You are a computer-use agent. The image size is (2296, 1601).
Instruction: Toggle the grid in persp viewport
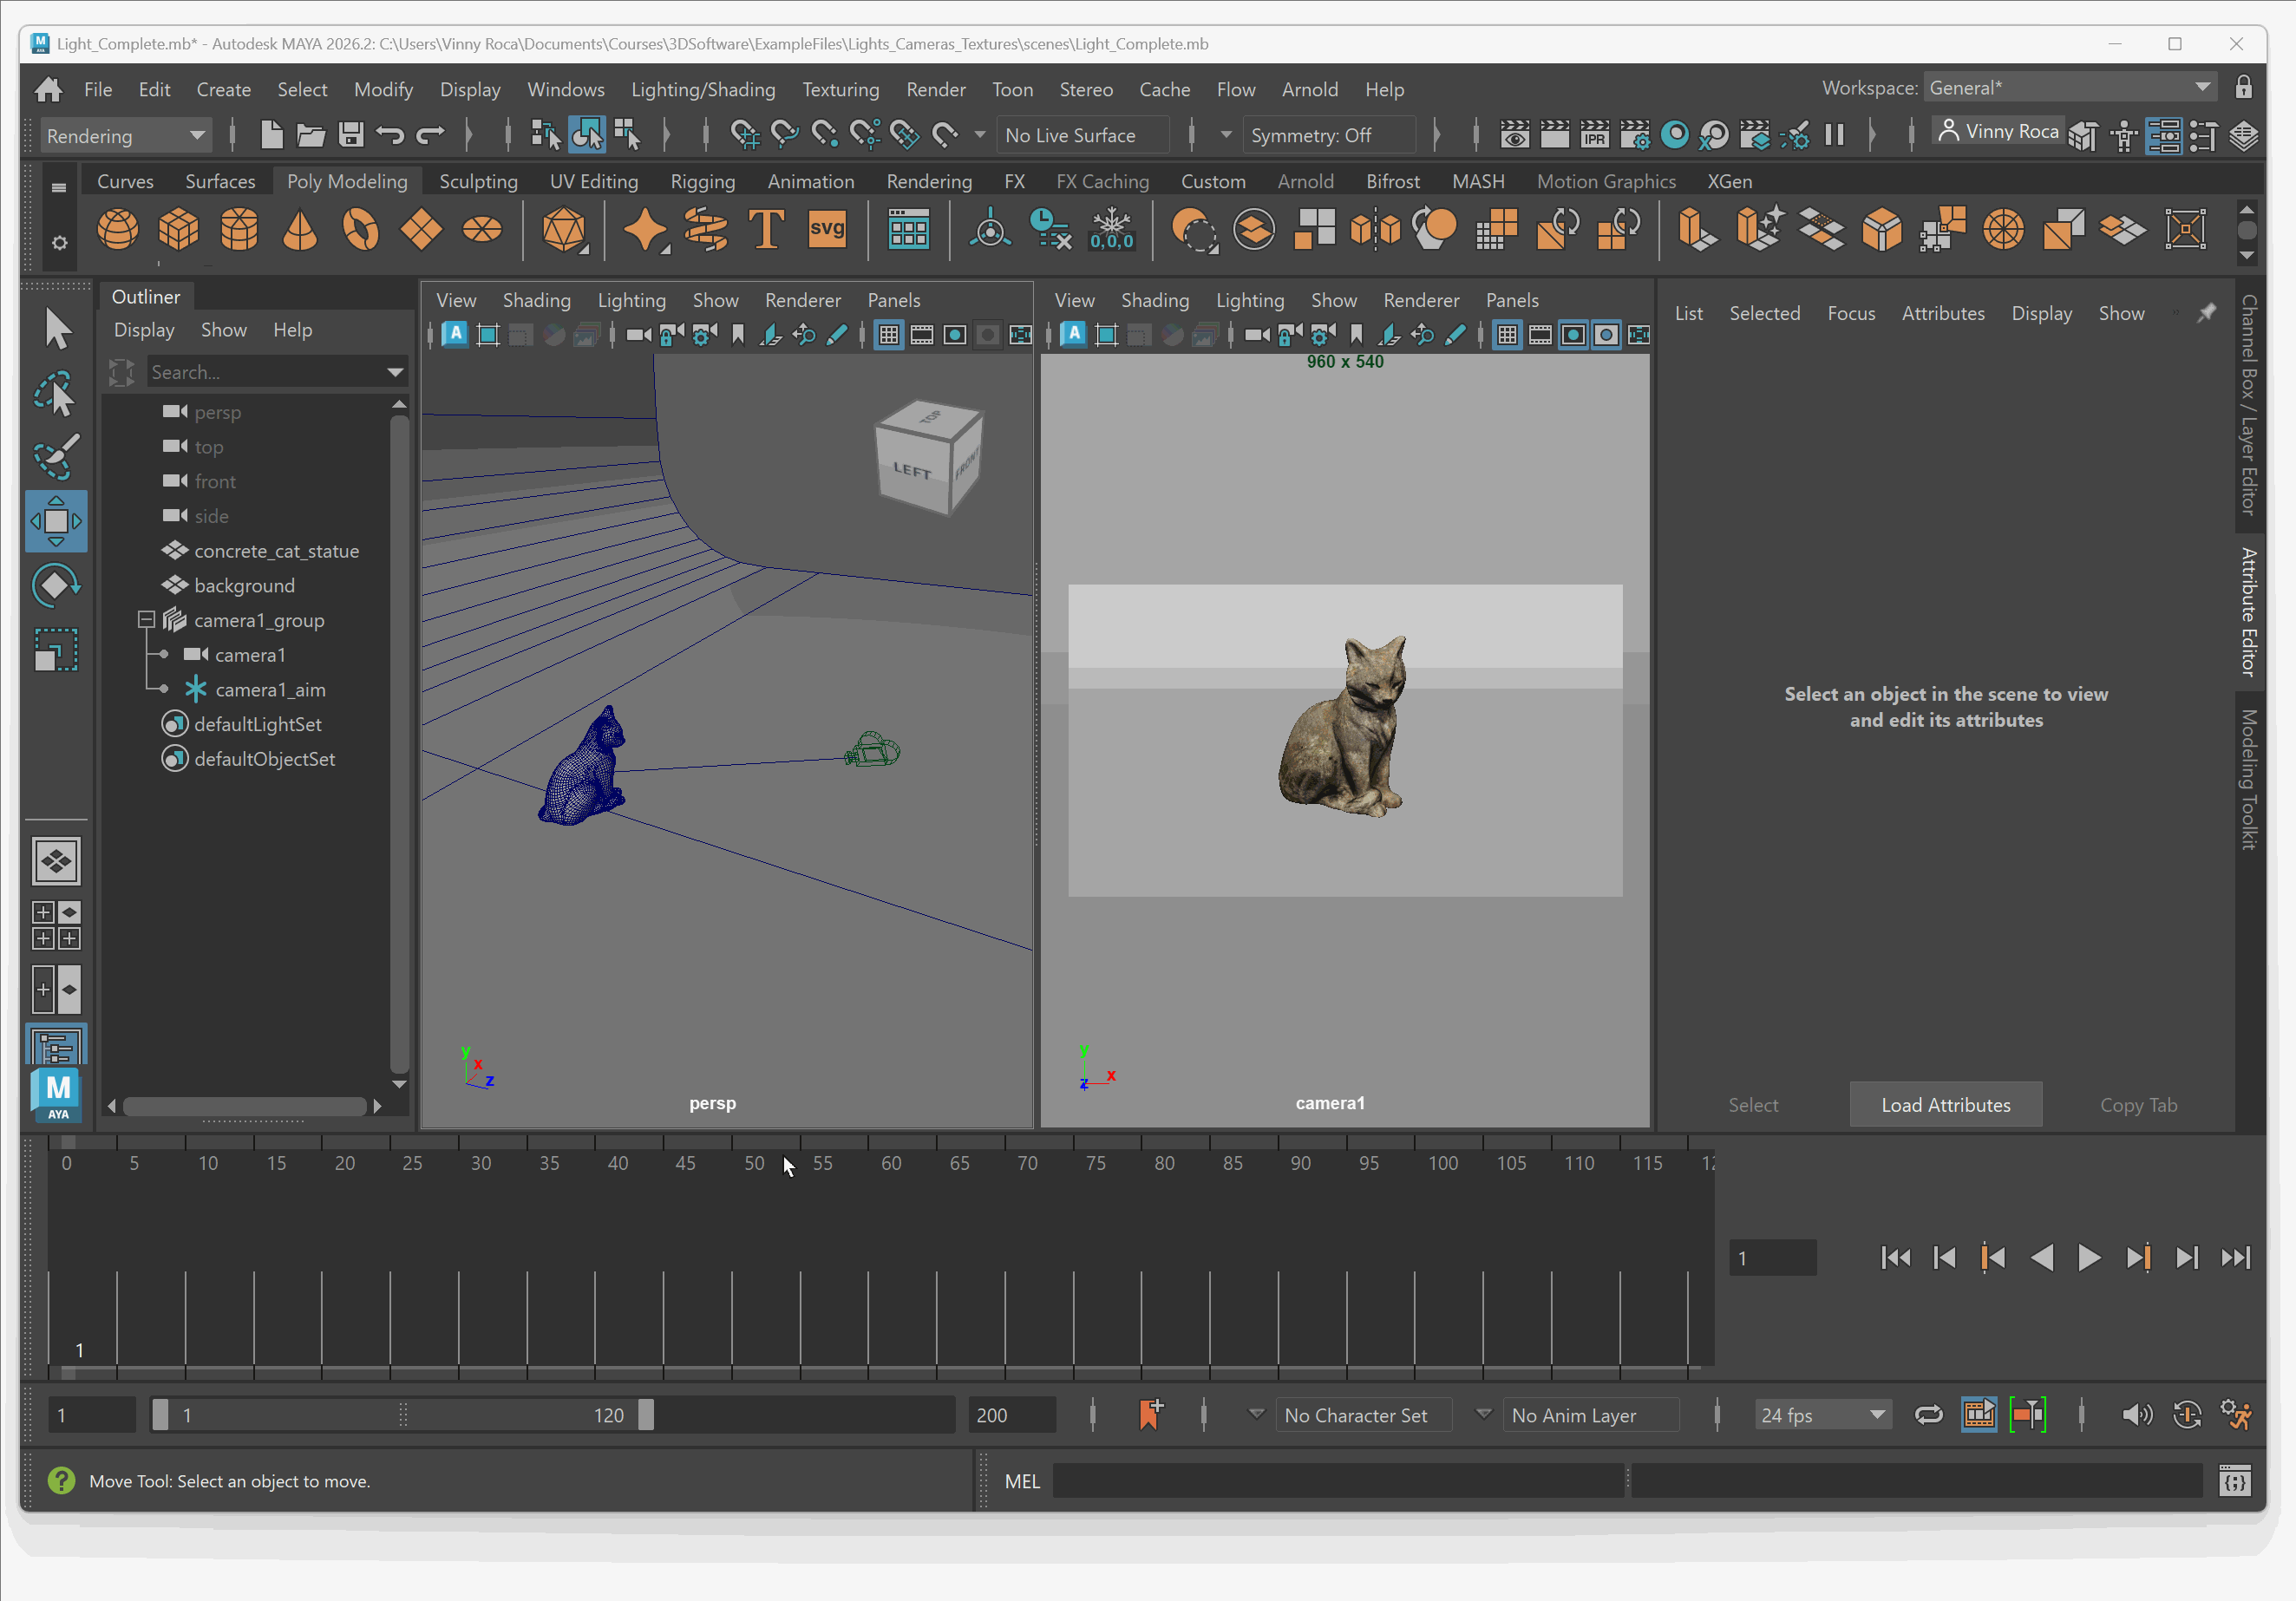[889, 335]
